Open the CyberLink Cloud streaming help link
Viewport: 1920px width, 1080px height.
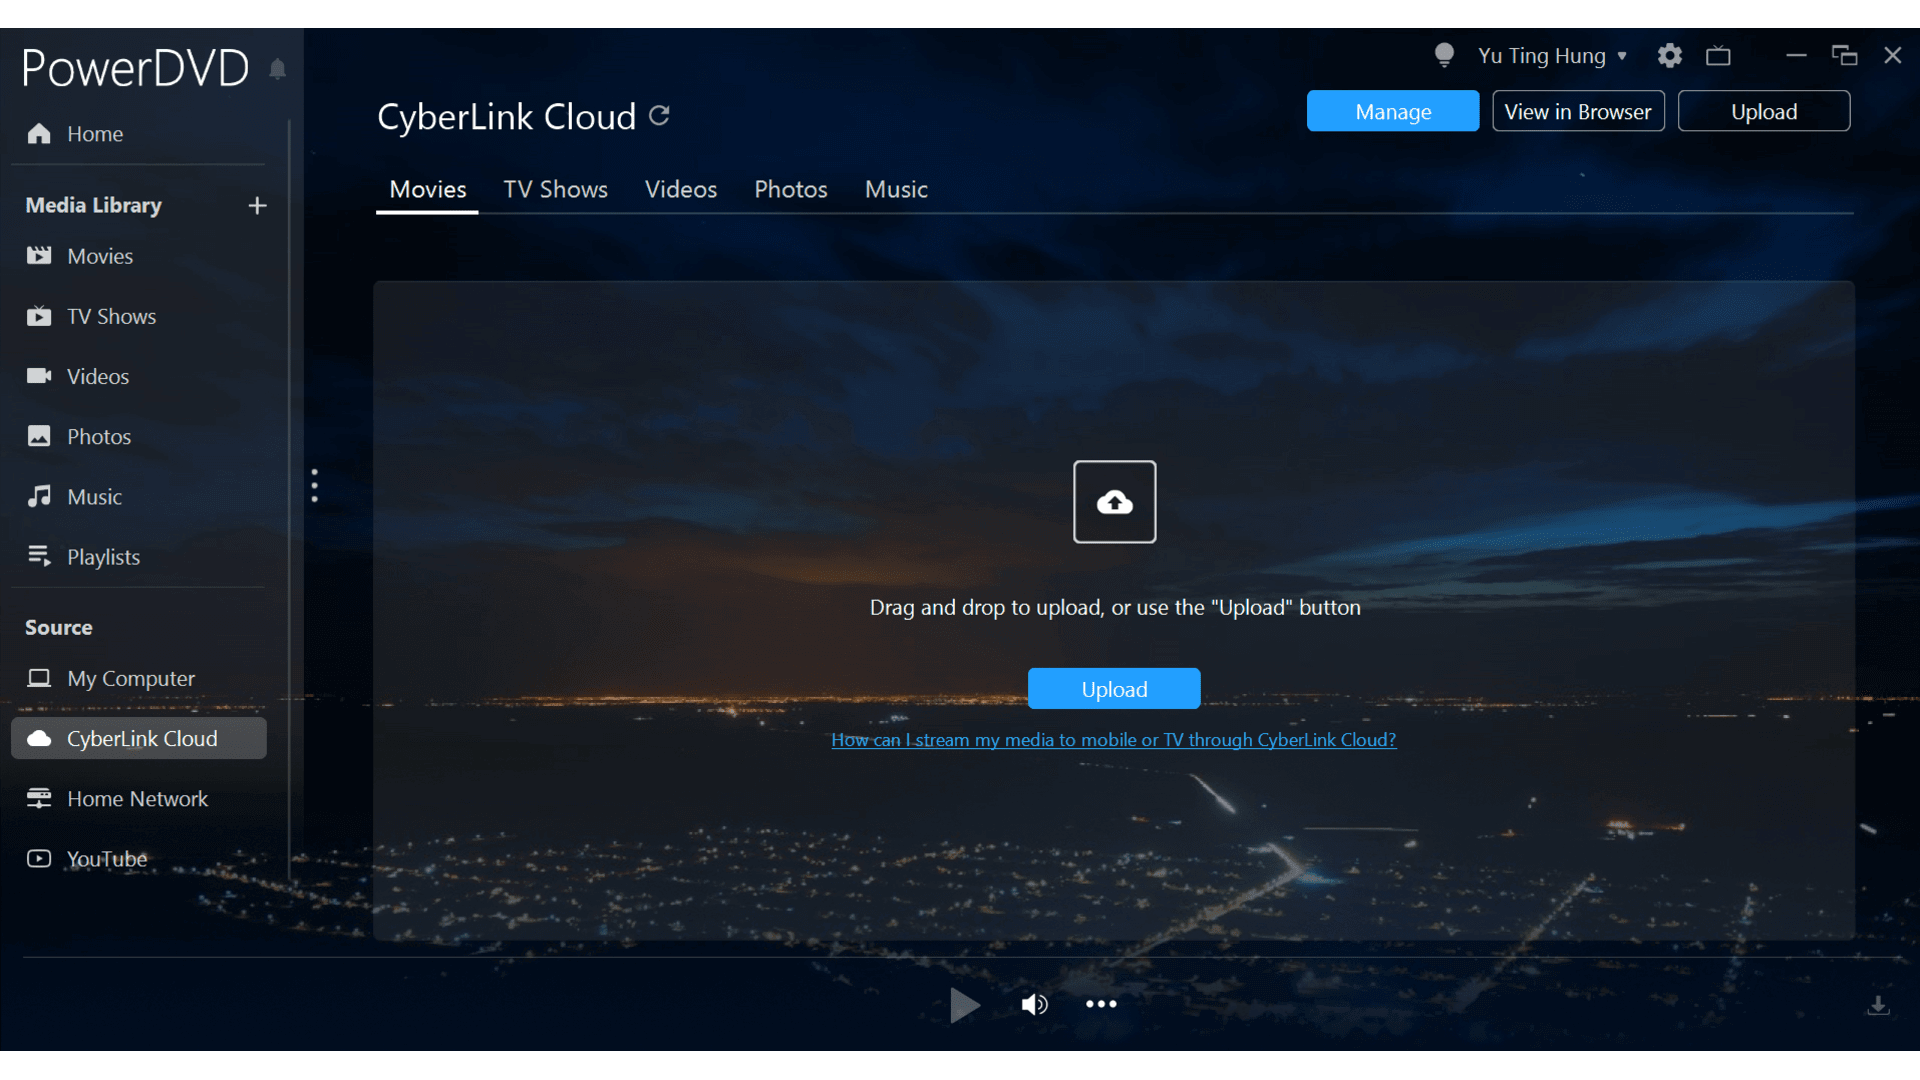(x=1113, y=740)
